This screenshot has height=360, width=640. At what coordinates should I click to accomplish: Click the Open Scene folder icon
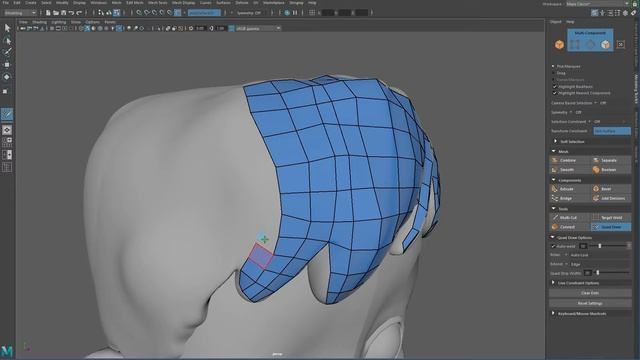click(56, 13)
